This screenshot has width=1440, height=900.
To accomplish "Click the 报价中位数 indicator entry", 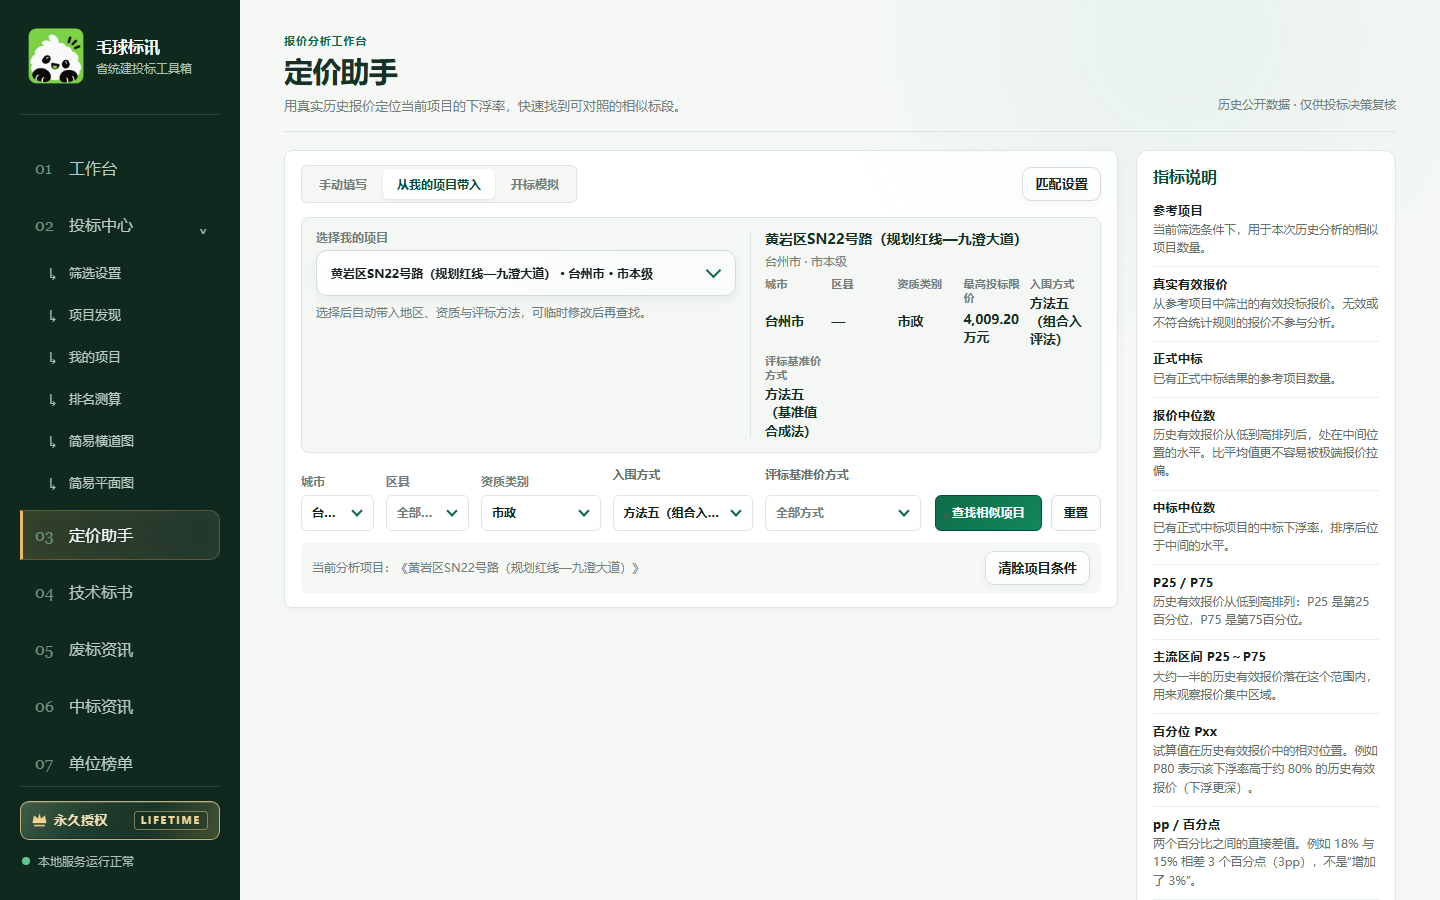I will [1266, 442].
